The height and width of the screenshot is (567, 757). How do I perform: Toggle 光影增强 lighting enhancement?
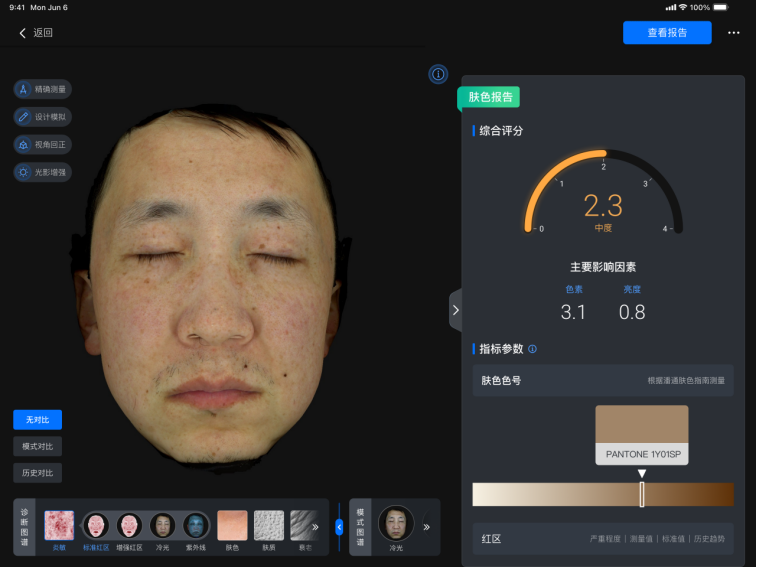tap(42, 172)
